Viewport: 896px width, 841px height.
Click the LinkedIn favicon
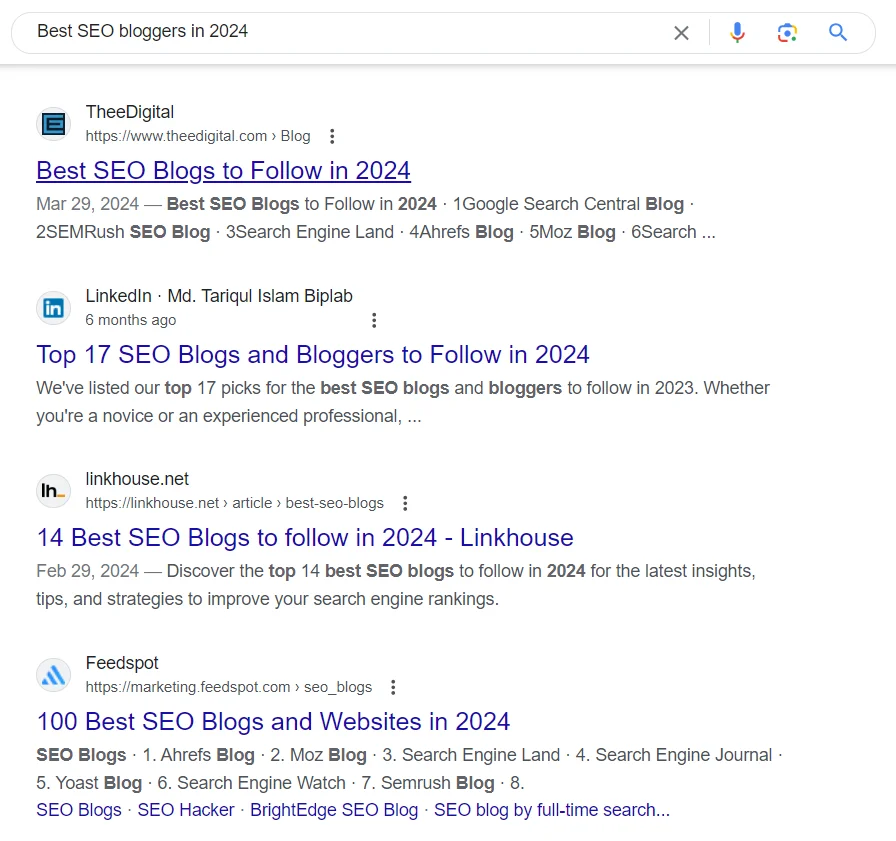(x=54, y=308)
